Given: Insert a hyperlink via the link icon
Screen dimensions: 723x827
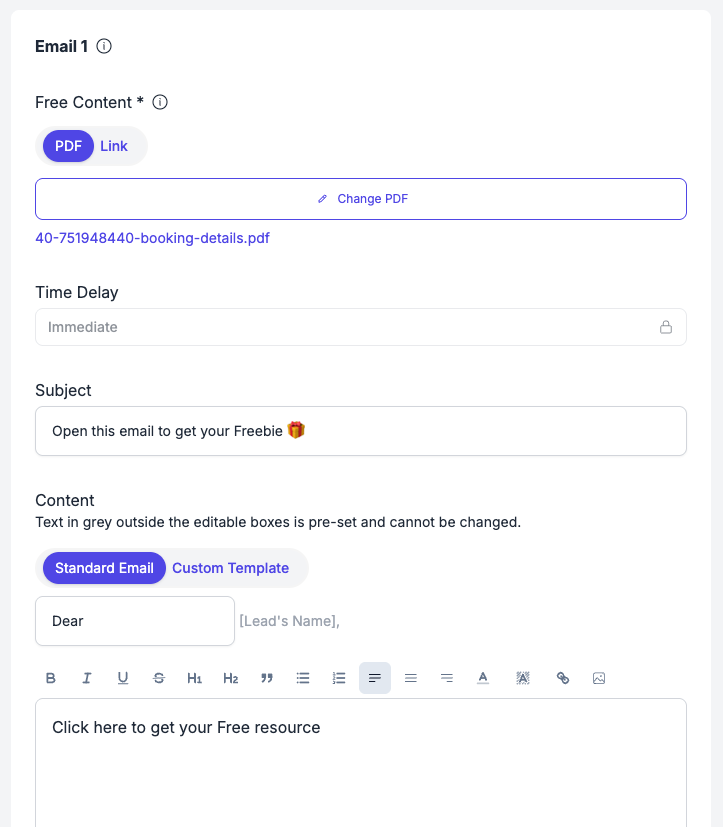Looking at the screenshot, I should point(563,678).
